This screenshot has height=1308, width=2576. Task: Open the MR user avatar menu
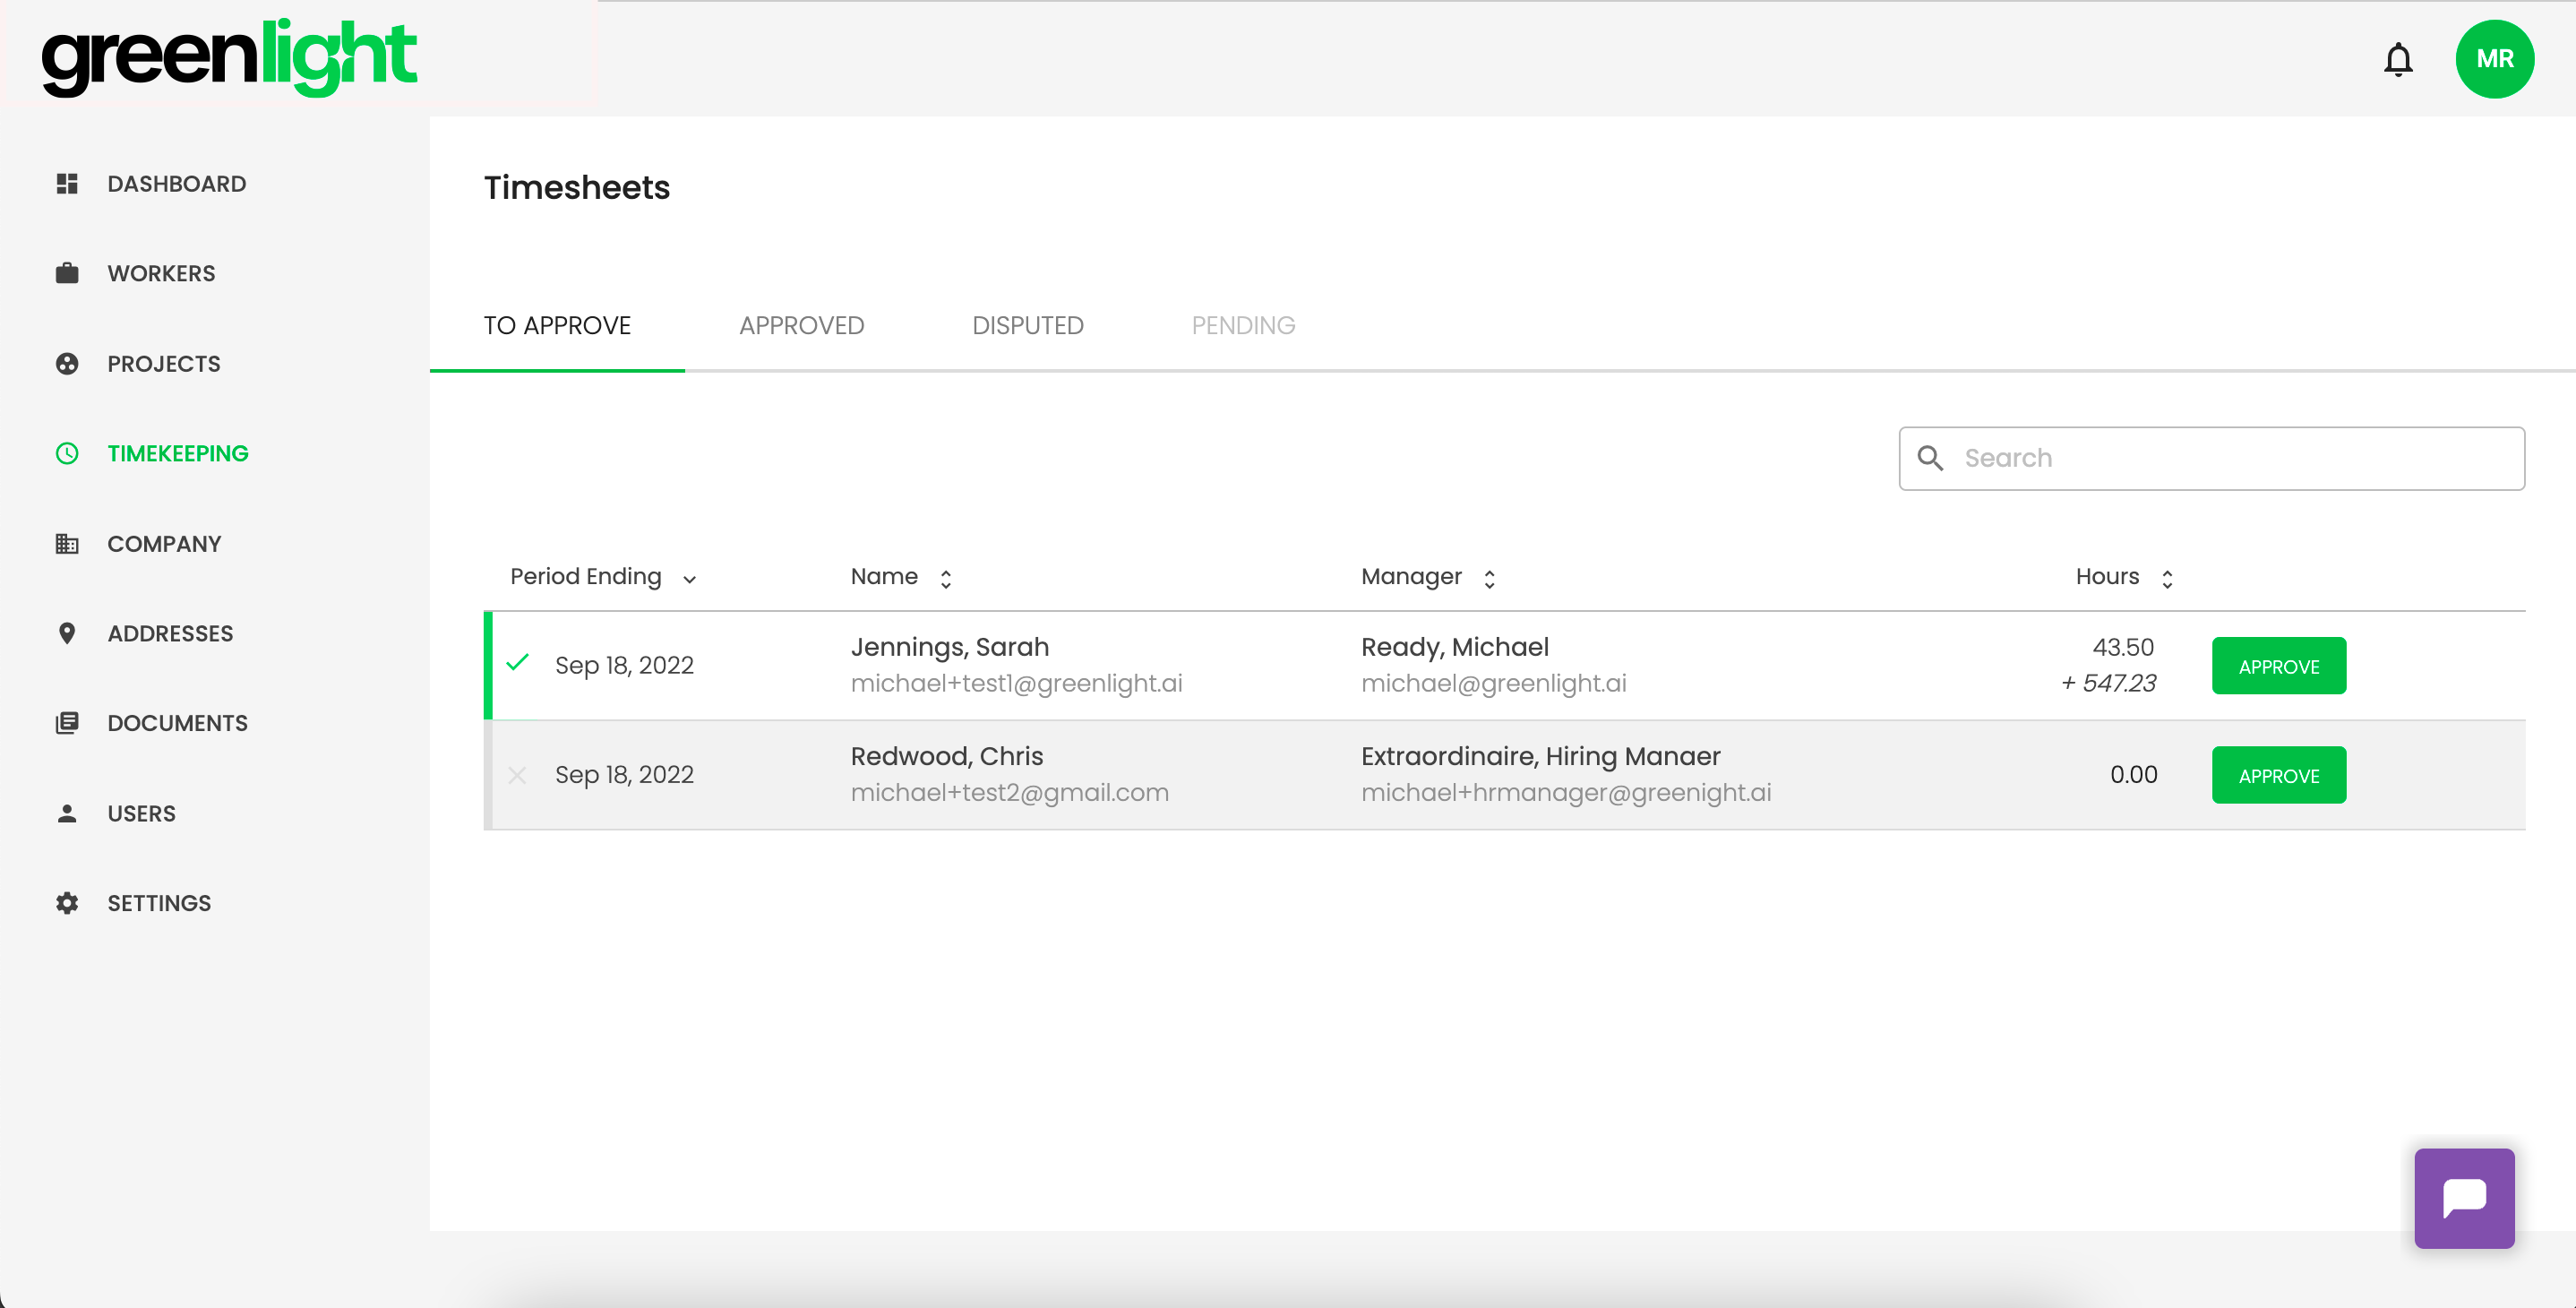[2494, 59]
